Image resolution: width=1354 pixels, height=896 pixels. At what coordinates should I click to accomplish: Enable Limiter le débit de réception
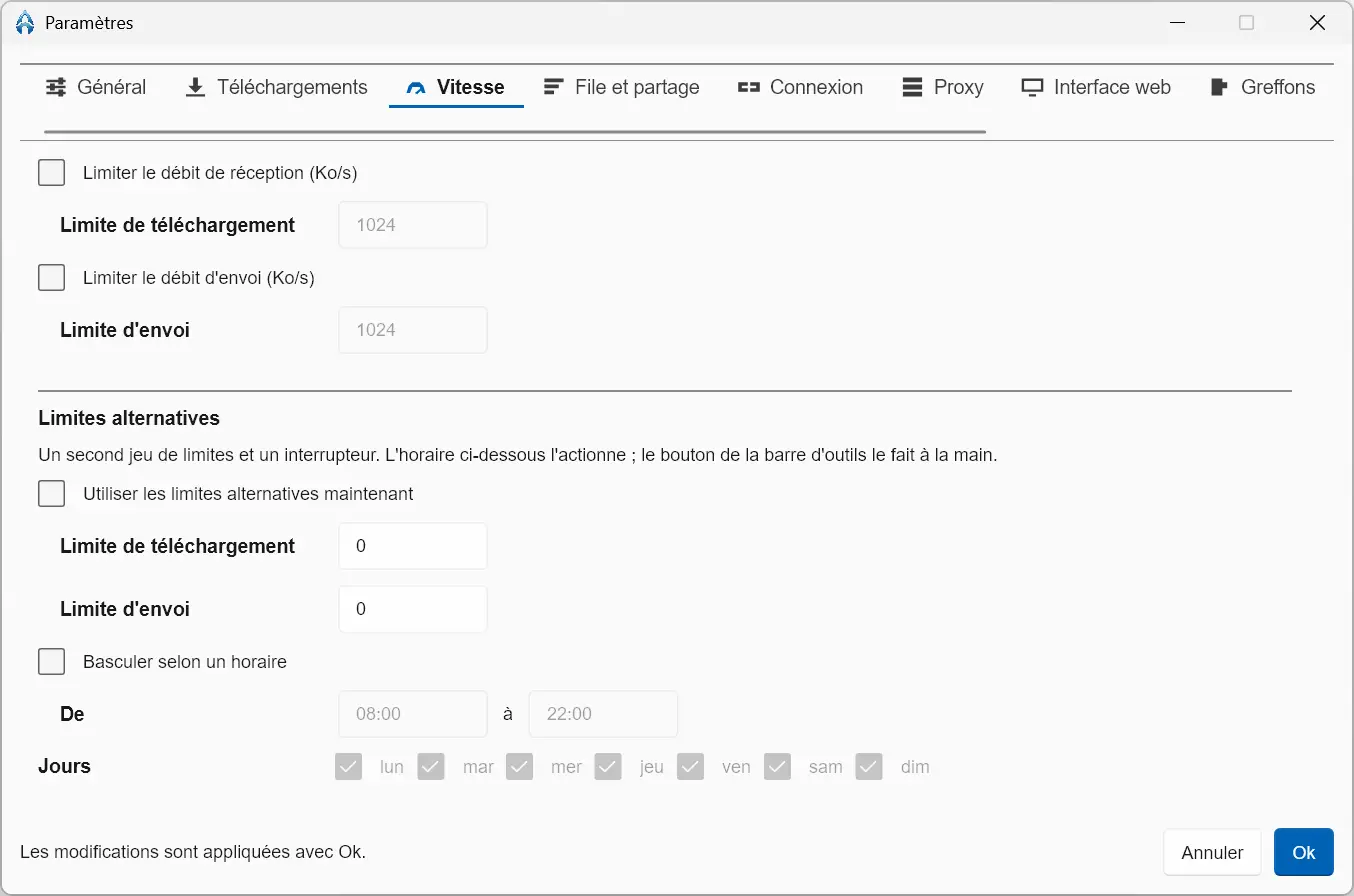(x=51, y=173)
